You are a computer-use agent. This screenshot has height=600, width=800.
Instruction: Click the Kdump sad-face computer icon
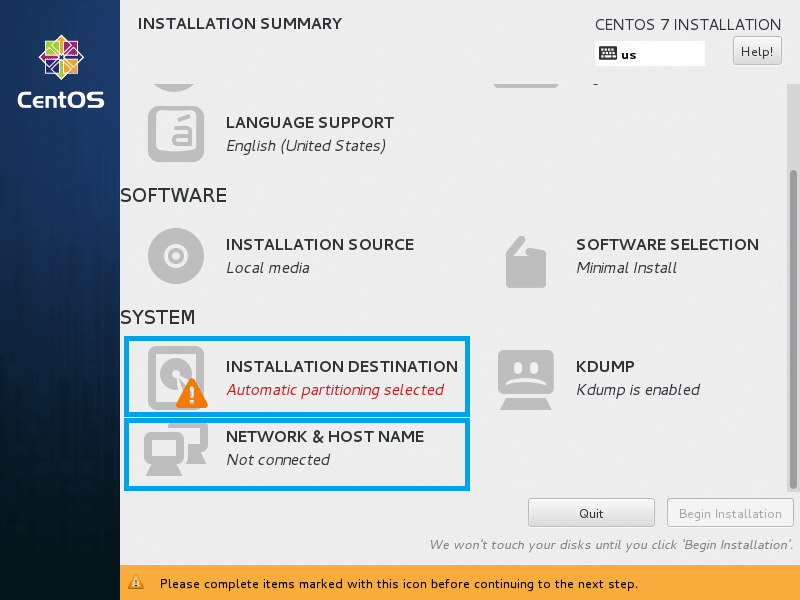(x=526, y=380)
